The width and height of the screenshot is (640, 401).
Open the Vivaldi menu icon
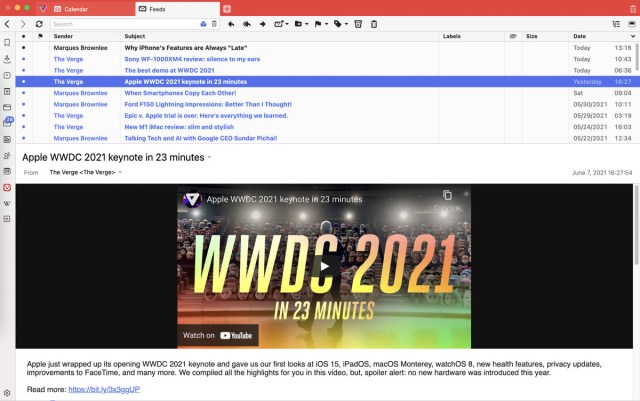43,9
